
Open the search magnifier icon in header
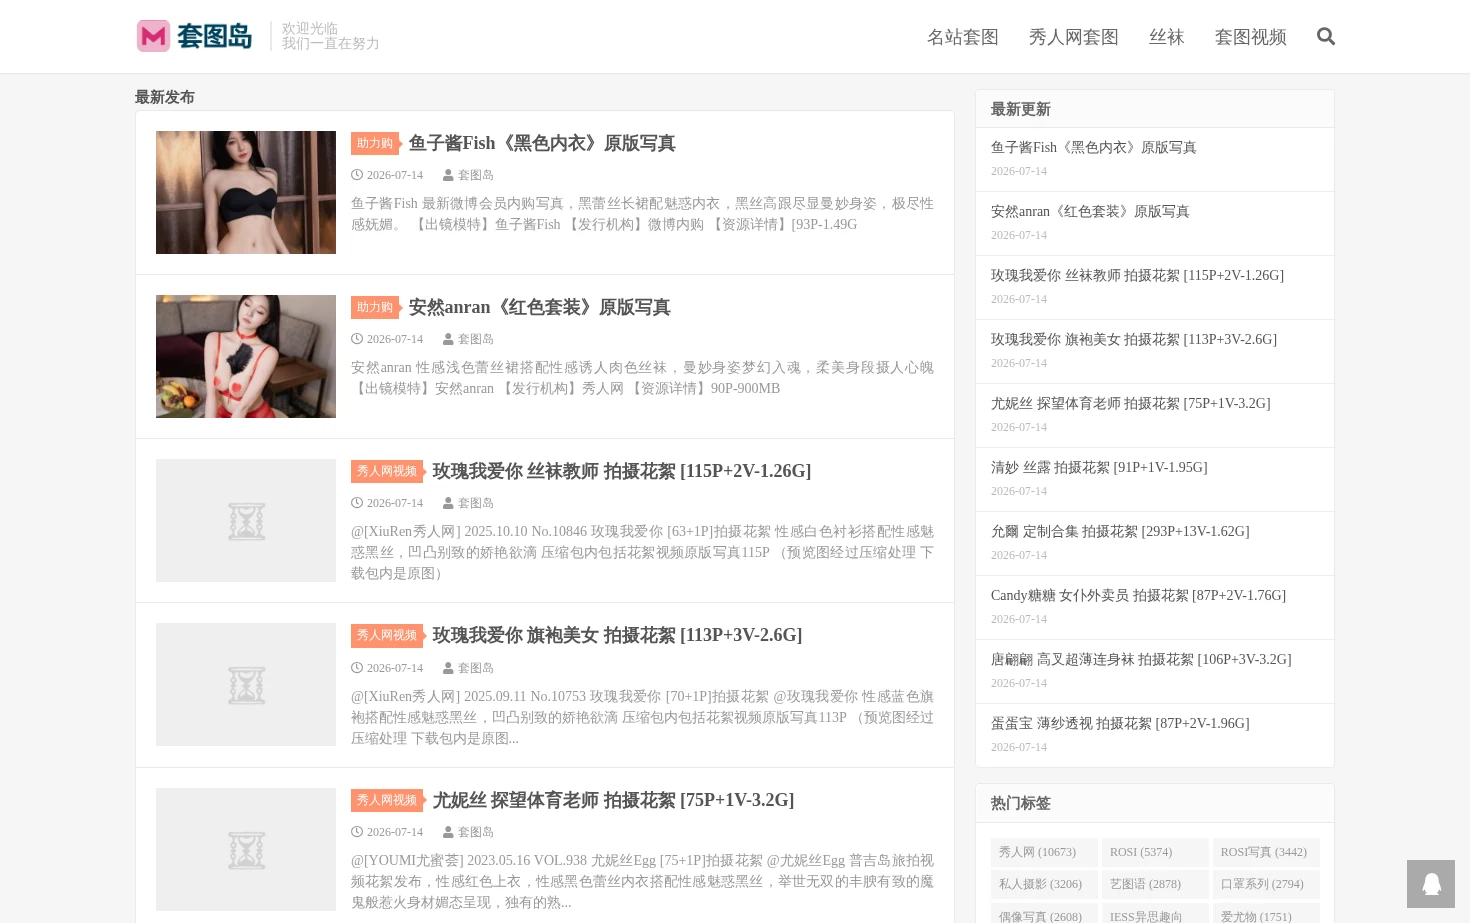pyautogui.click(x=1326, y=37)
